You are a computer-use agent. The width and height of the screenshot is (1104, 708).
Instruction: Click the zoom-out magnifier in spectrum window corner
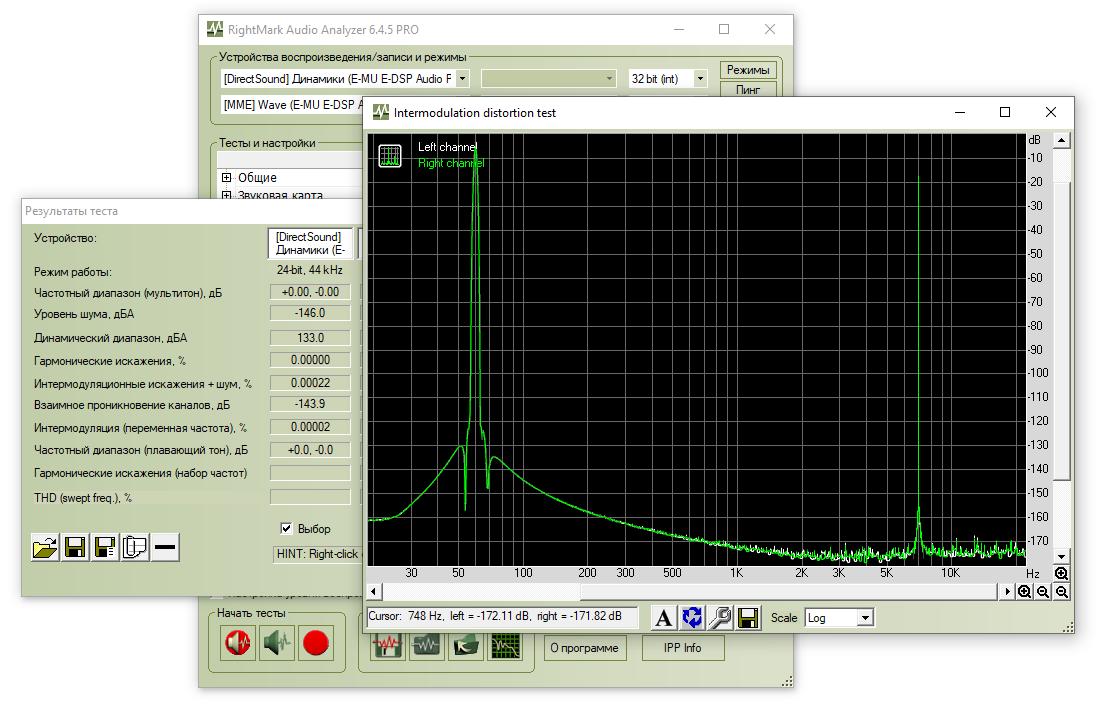(x=1061, y=592)
